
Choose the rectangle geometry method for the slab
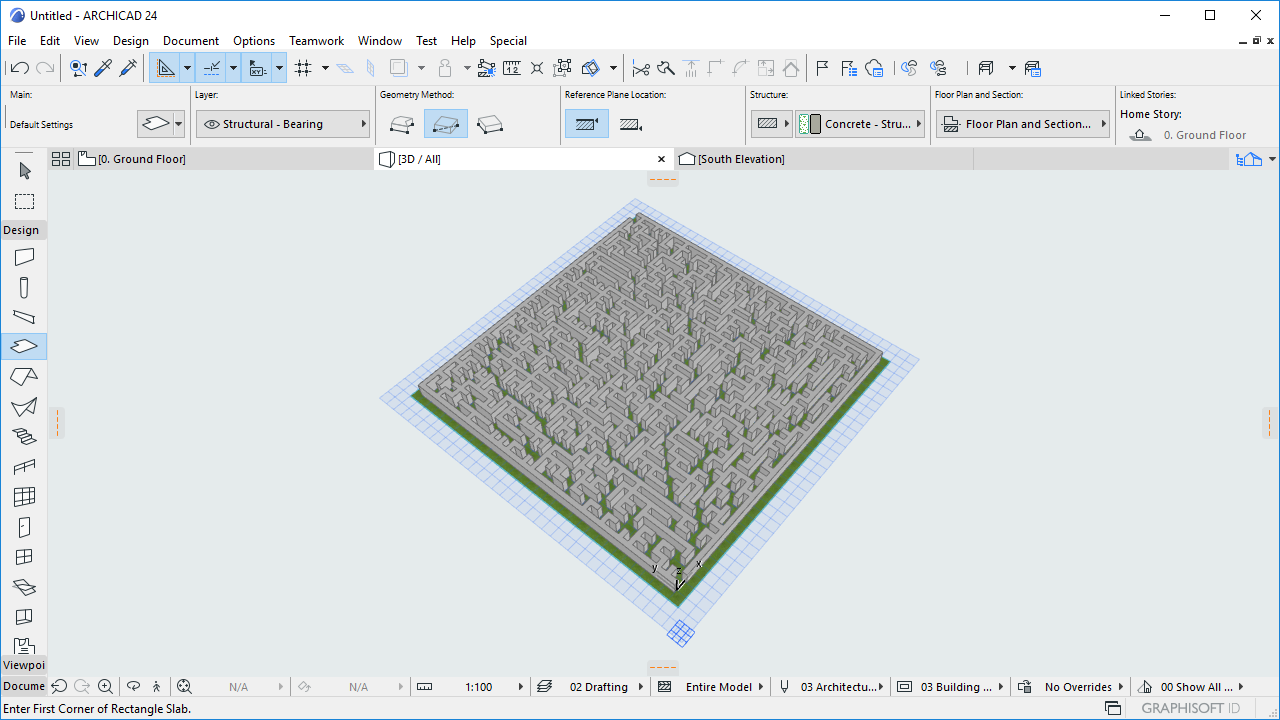(x=446, y=123)
